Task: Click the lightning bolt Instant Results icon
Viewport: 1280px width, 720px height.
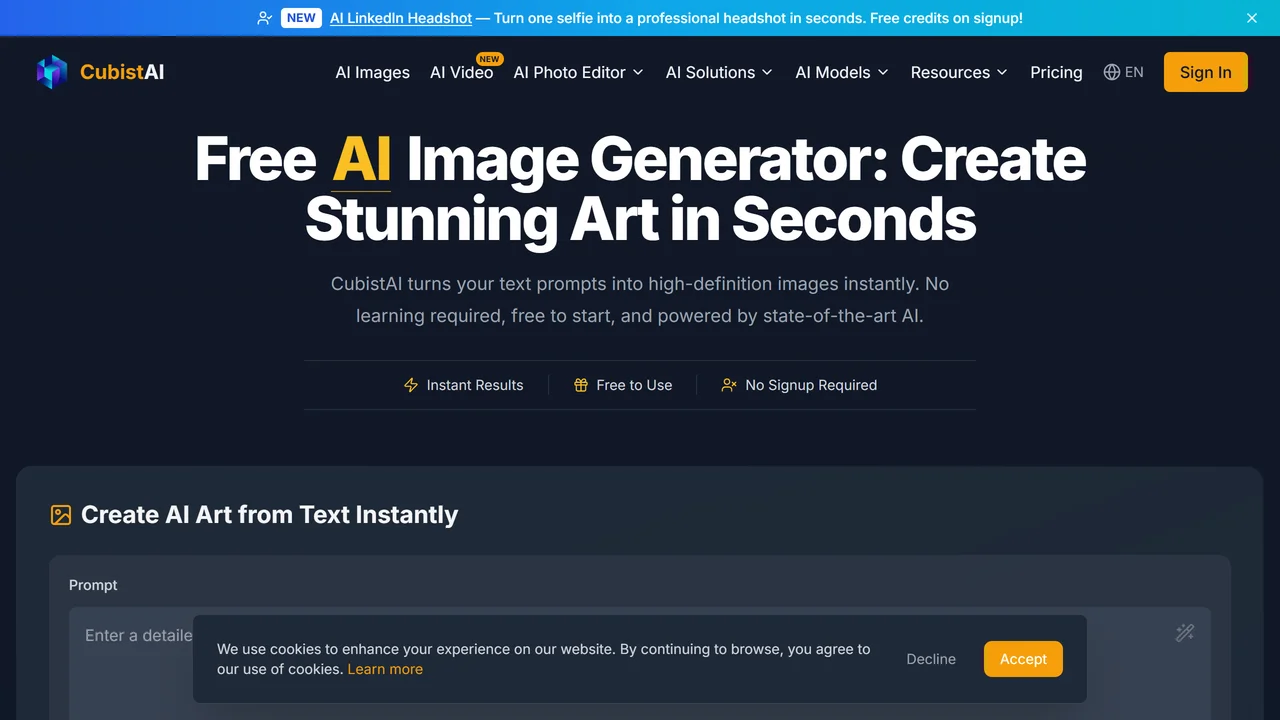Action: (x=411, y=385)
